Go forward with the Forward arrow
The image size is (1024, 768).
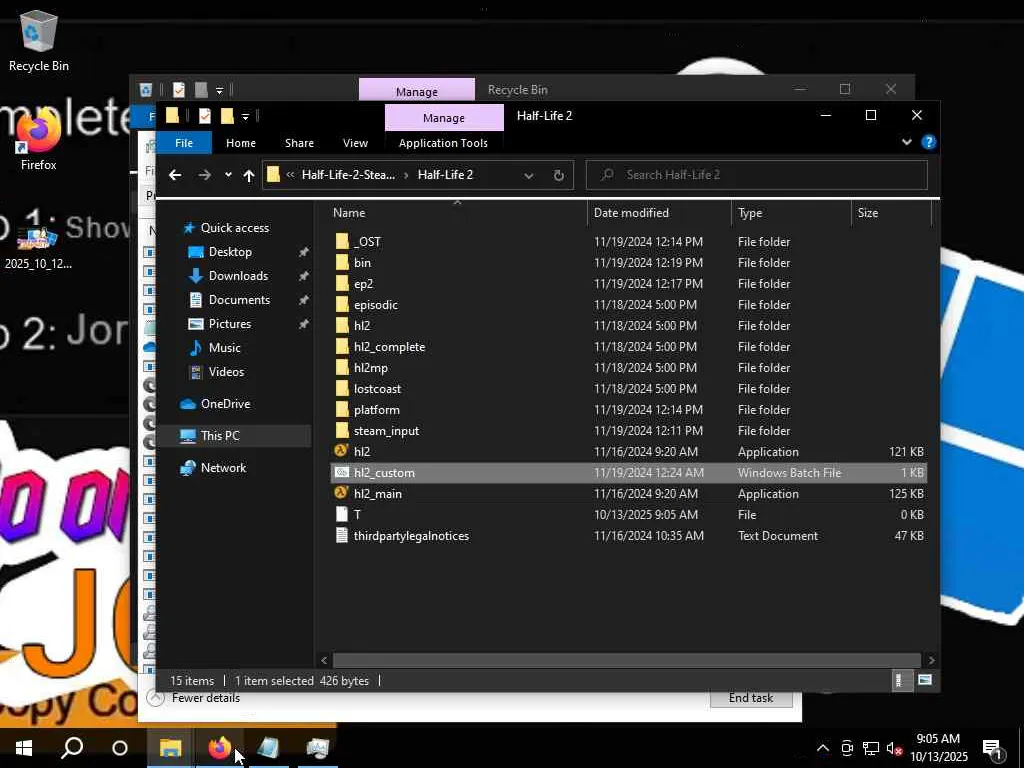(x=204, y=175)
